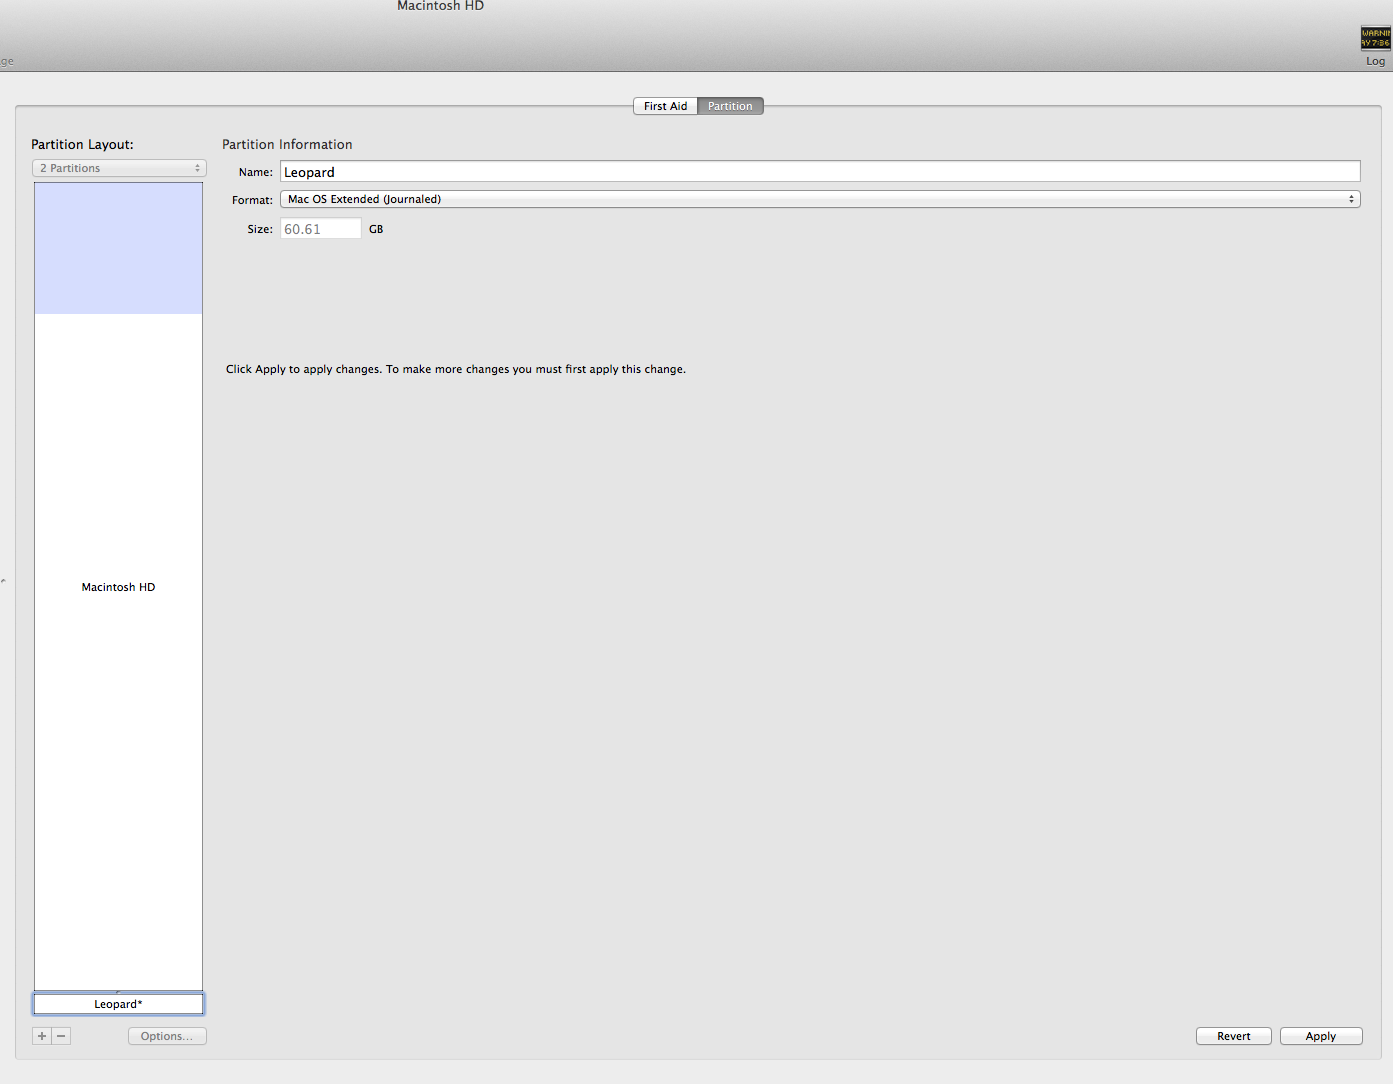Click the Partition Layout heading
The height and width of the screenshot is (1084, 1393).
(x=82, y=145)
